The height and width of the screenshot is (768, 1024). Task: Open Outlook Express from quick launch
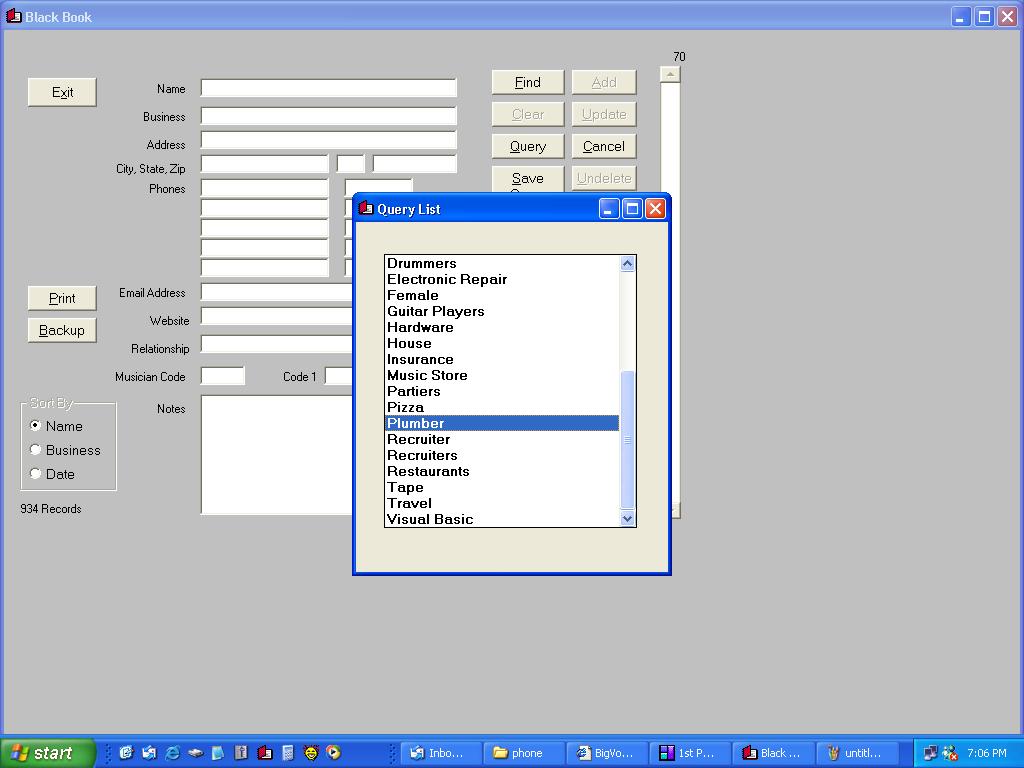149,753
